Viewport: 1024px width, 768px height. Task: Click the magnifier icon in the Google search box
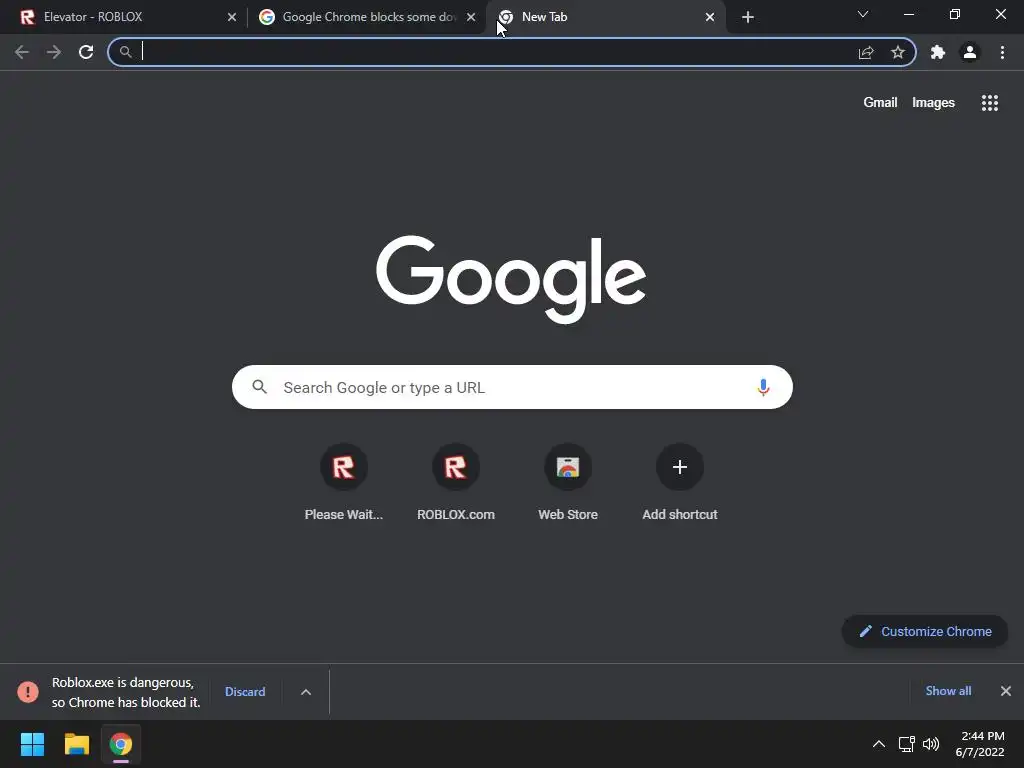tap(259, 387)
